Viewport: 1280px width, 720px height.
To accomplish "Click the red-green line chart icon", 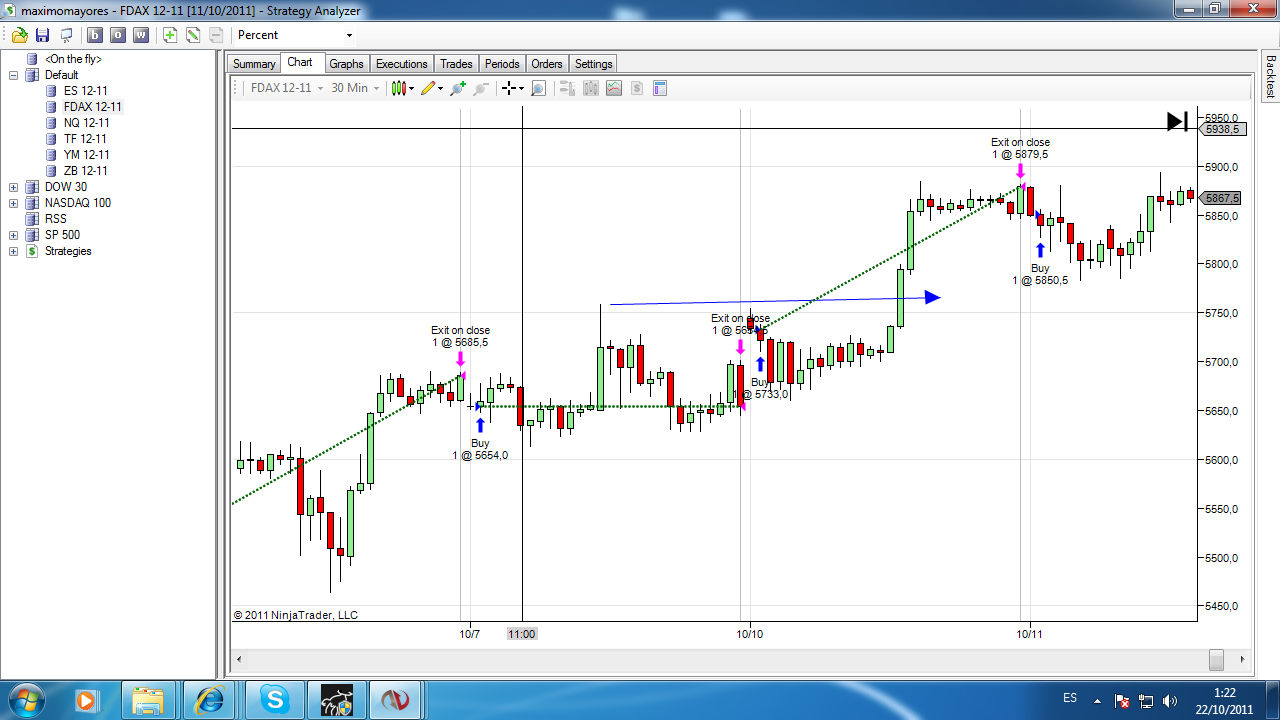I will [x=614, y=88].
